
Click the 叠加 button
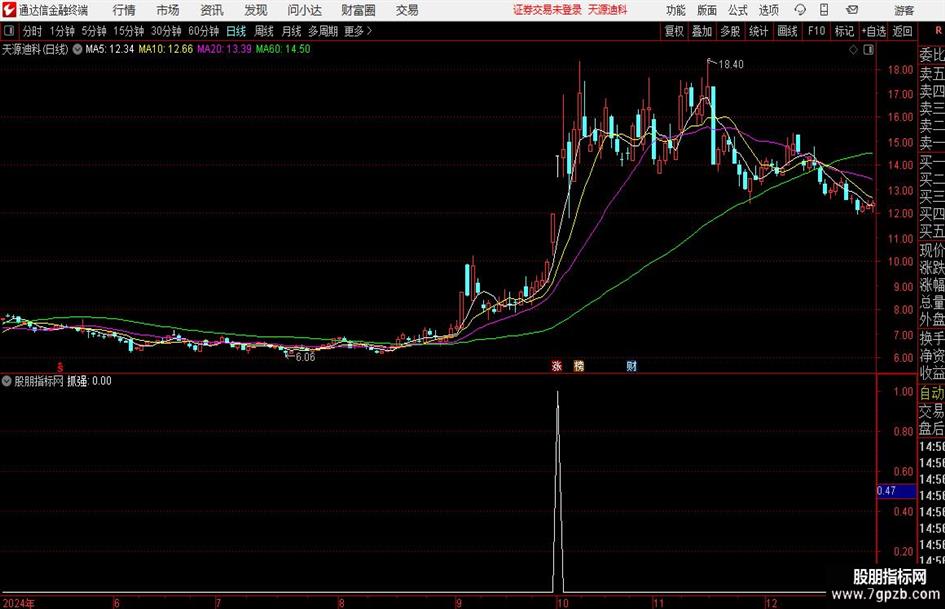[x=702, y=31]
